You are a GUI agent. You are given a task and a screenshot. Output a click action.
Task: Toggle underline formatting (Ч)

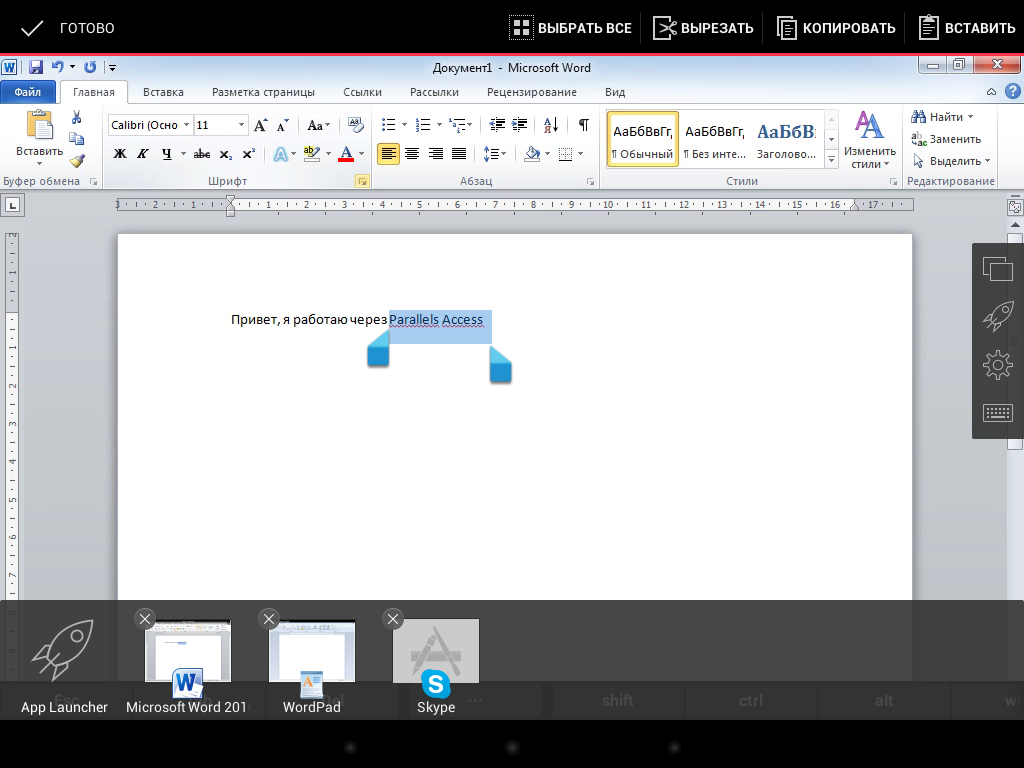click(167, 154)
